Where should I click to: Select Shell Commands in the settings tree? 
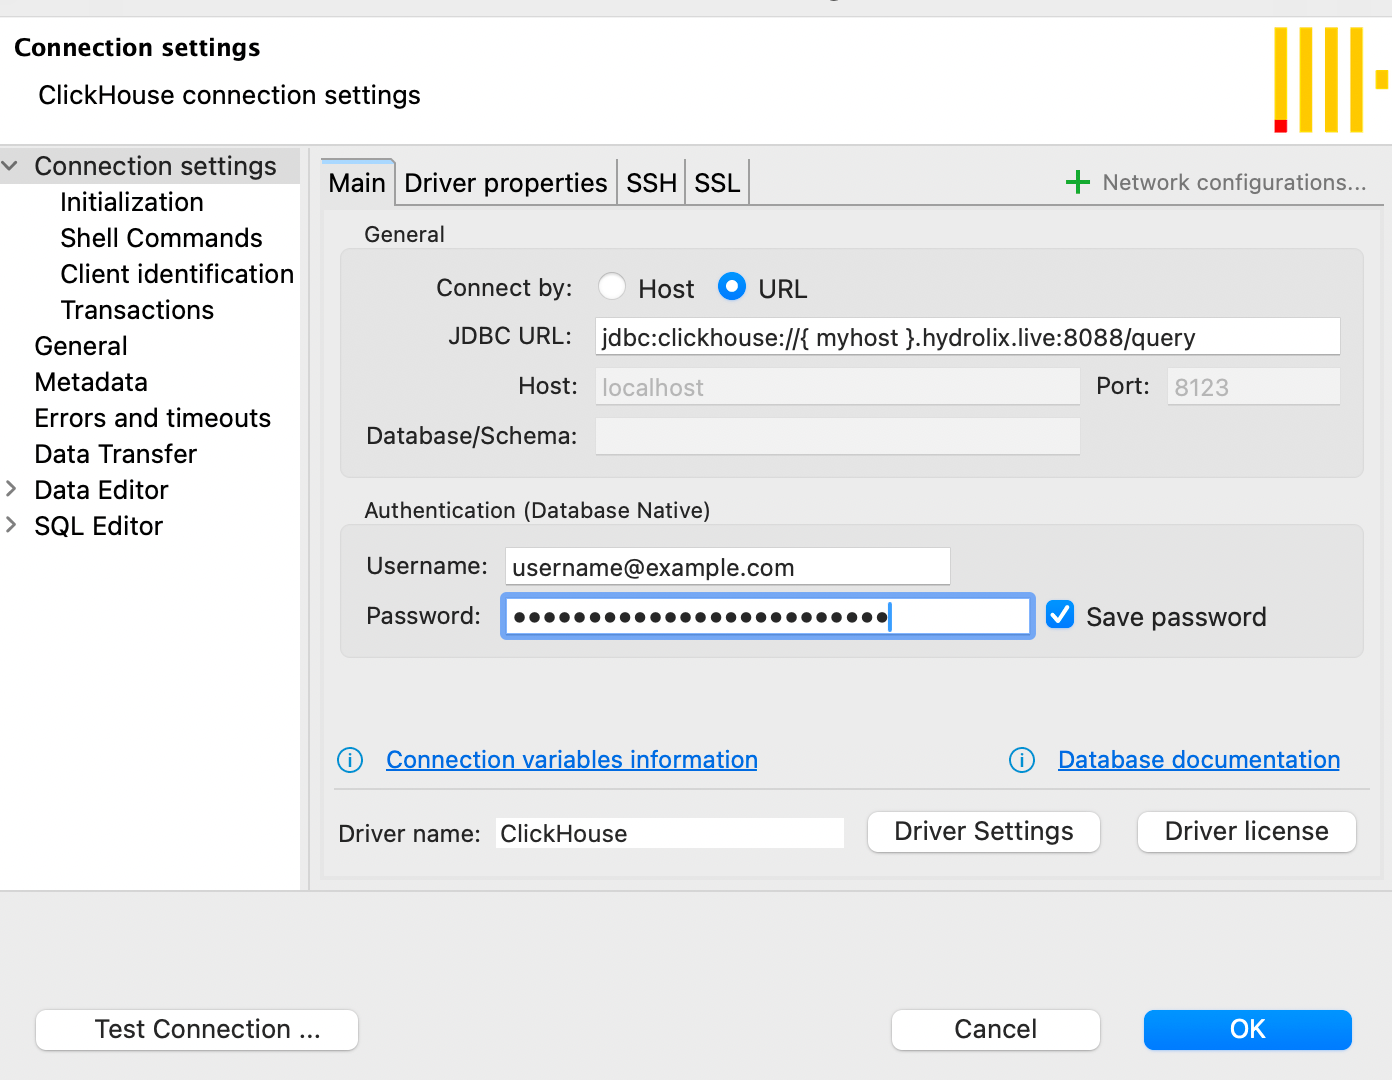(x=161, y=238)
